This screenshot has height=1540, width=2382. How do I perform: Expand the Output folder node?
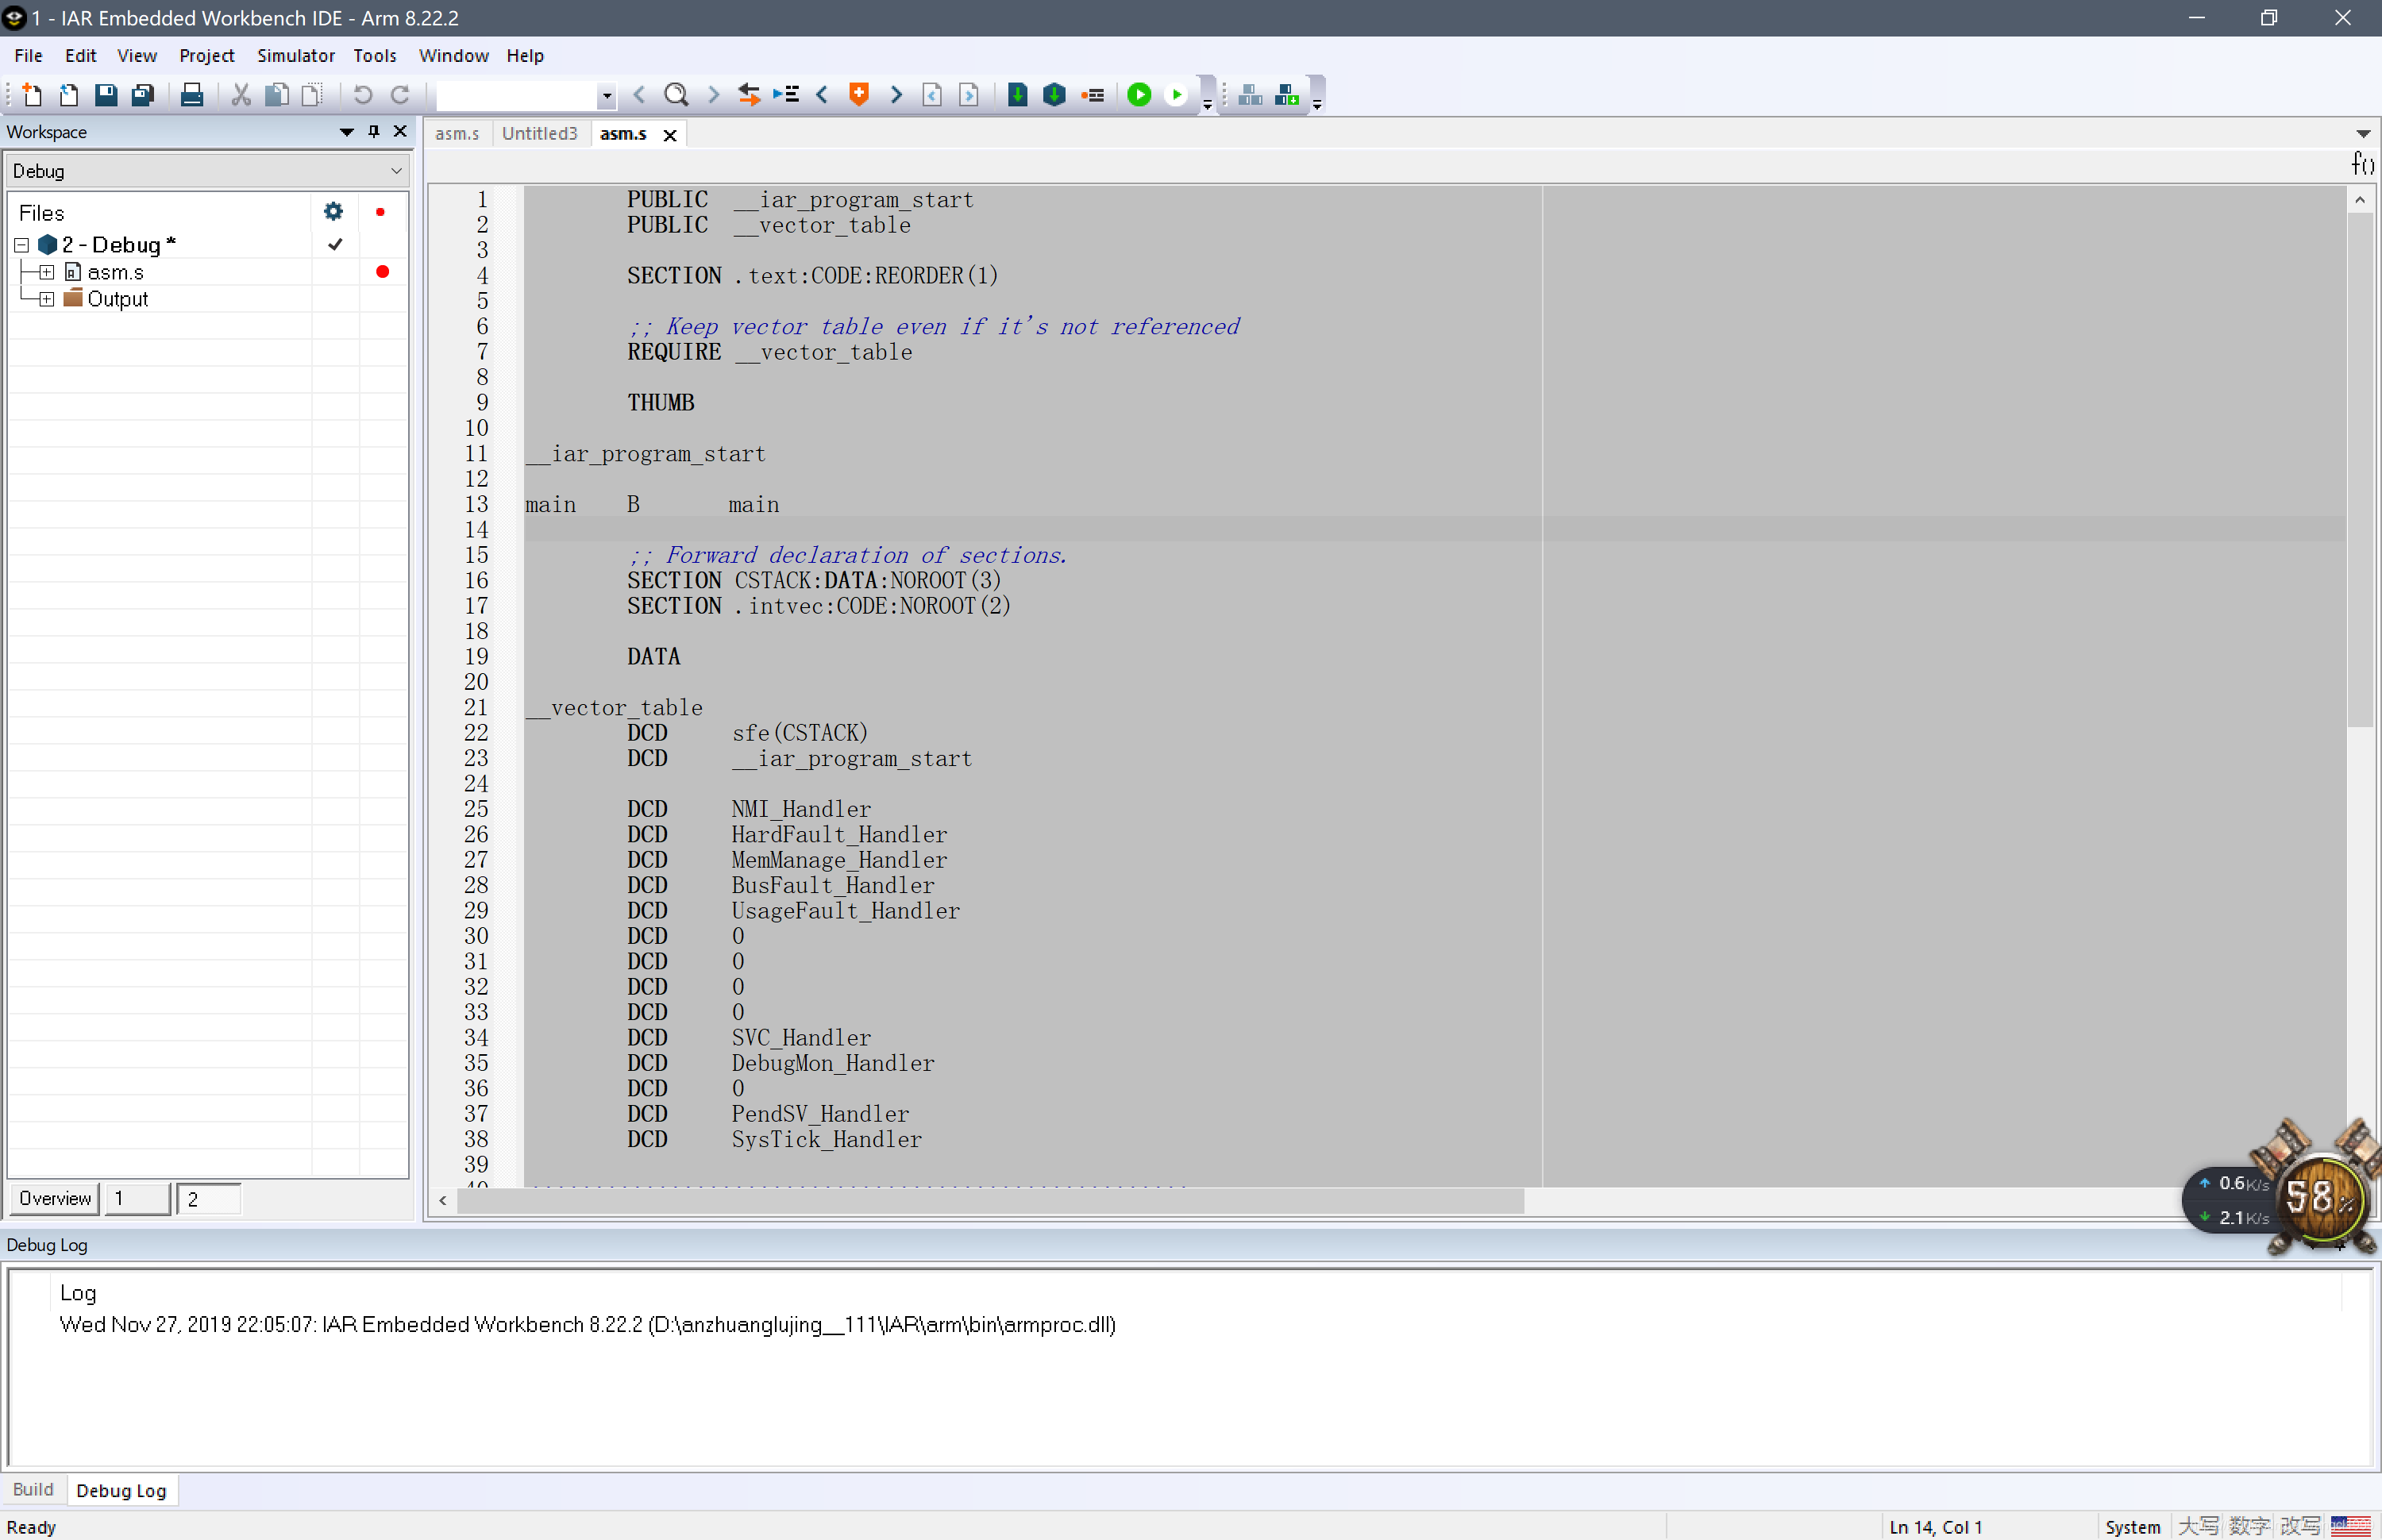point(46,299)
